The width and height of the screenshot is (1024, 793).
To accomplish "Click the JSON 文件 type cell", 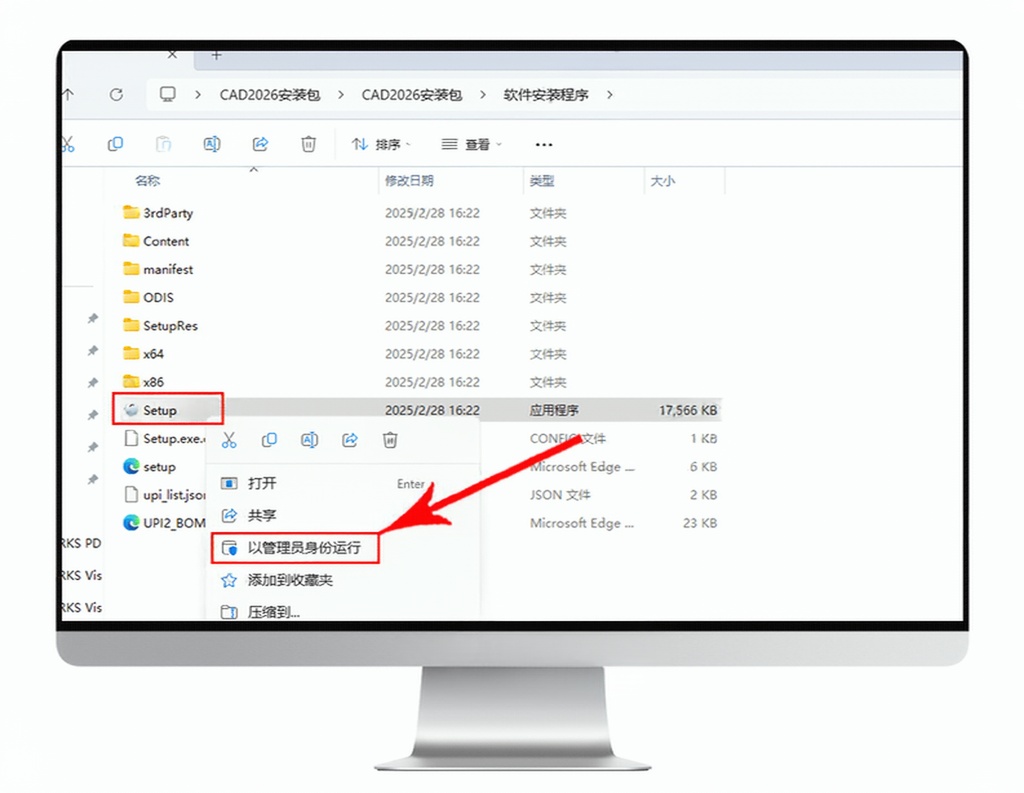I will (560, 494).
